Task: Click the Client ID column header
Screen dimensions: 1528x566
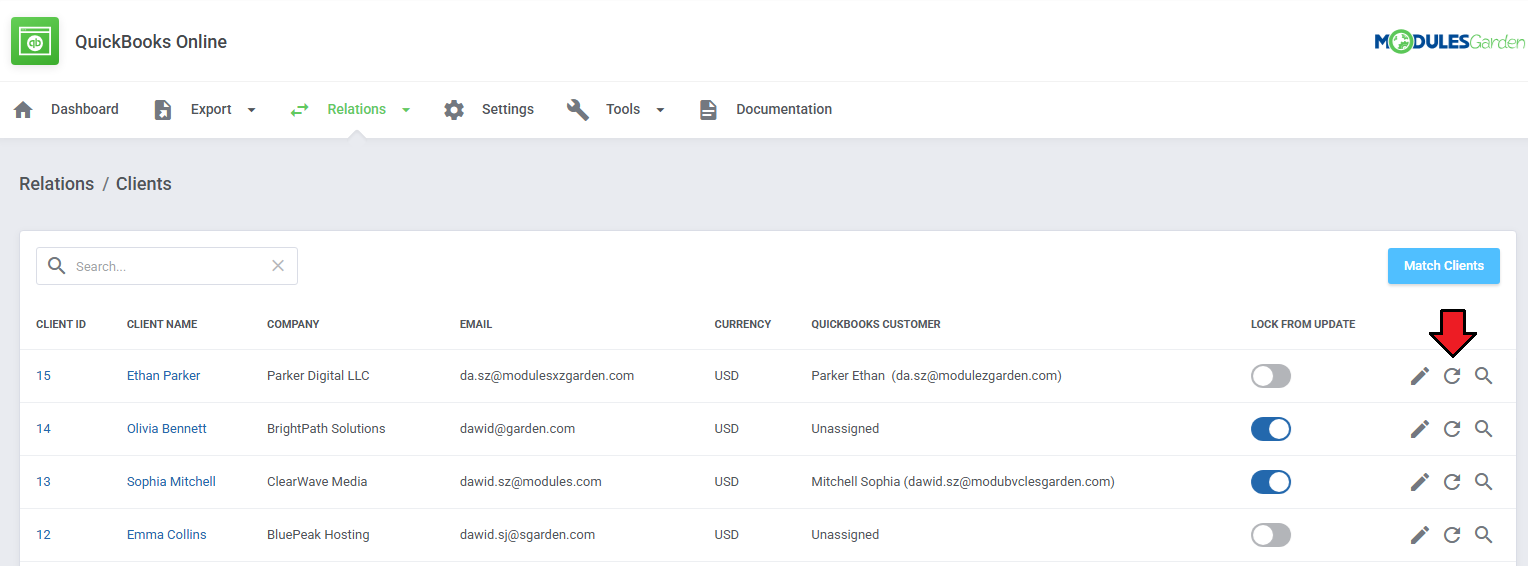Action: click(x=61, y=324)
